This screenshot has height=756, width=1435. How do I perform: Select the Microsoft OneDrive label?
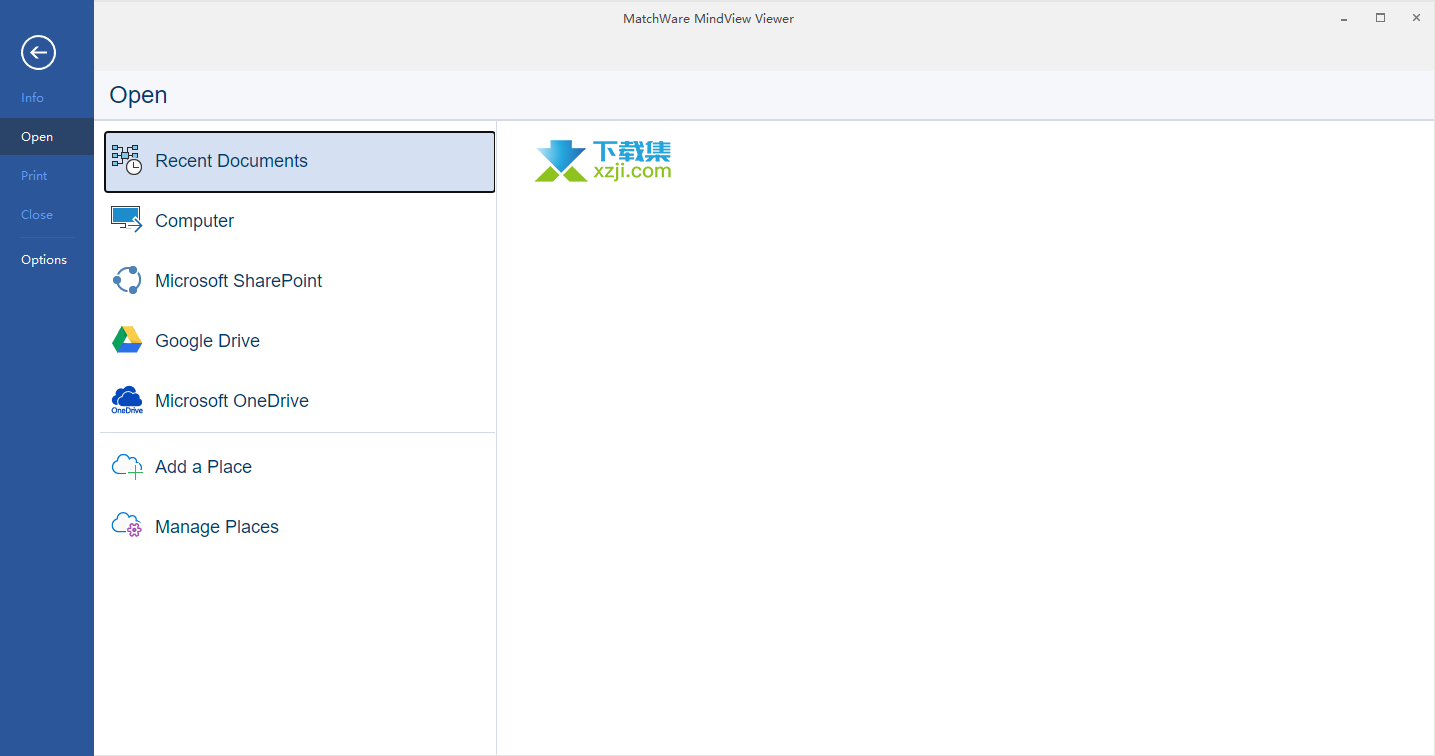point(232,401)
